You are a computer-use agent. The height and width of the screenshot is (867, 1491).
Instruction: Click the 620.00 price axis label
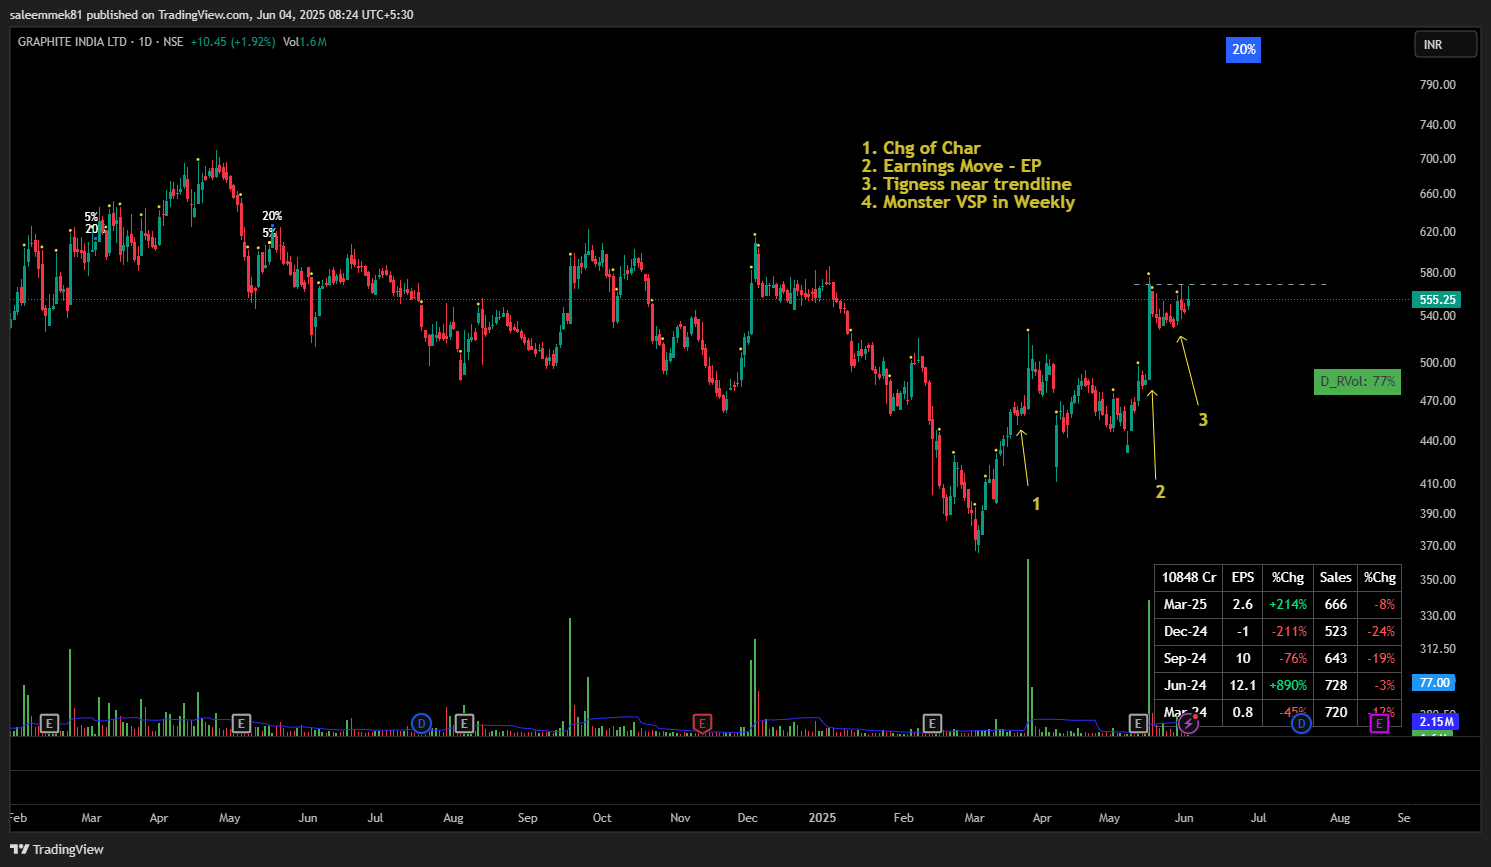(x=1437, y=232)
